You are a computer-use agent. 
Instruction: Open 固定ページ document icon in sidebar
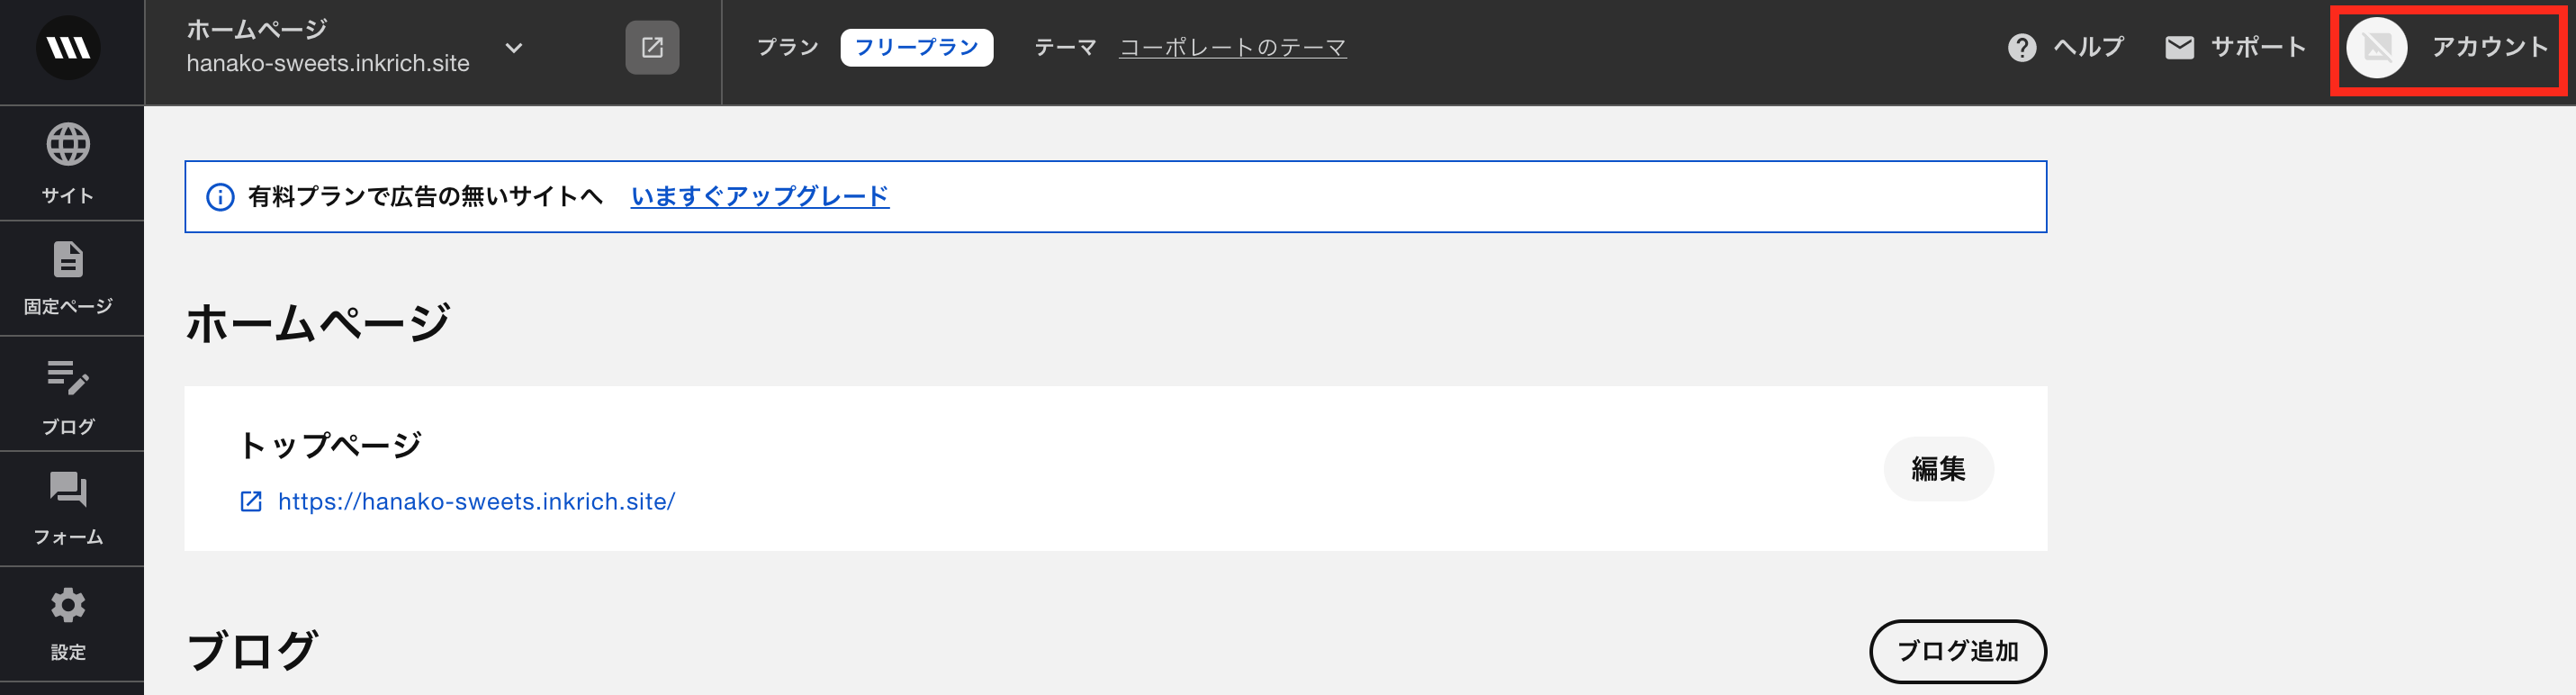click(68, 260)
